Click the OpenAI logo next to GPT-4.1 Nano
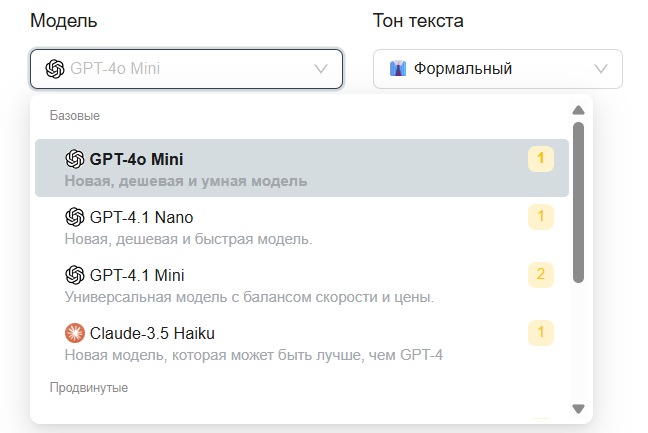 pos(75,217)
